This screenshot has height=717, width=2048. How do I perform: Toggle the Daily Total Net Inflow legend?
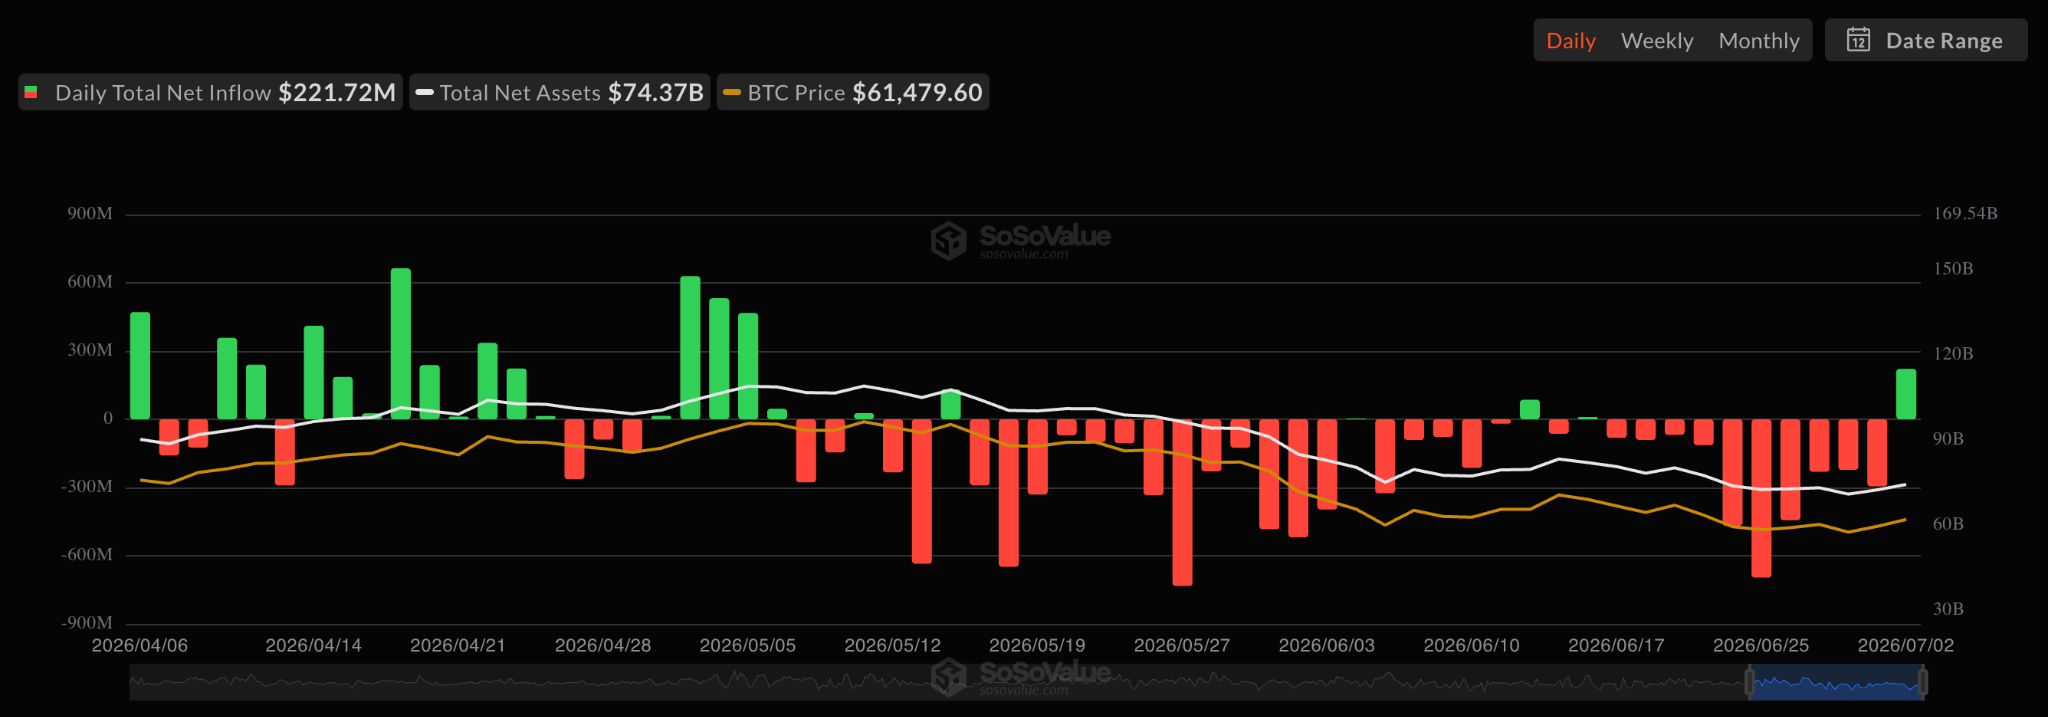point(211,92)
